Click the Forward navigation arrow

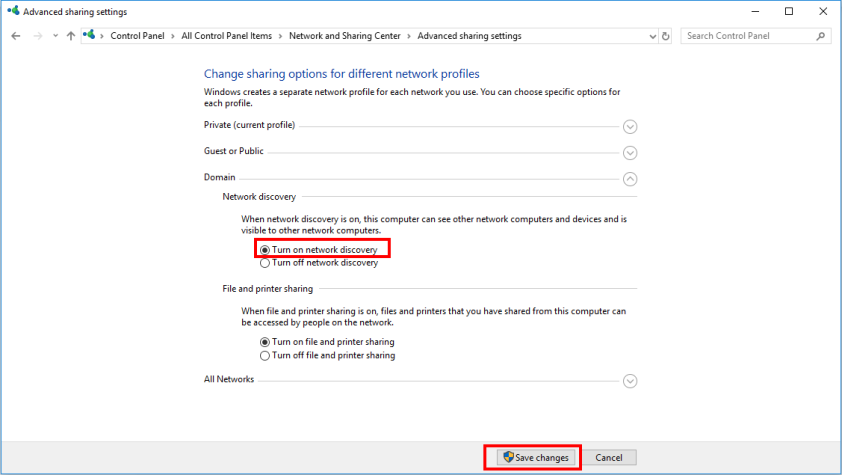click(x=37, y=36)
